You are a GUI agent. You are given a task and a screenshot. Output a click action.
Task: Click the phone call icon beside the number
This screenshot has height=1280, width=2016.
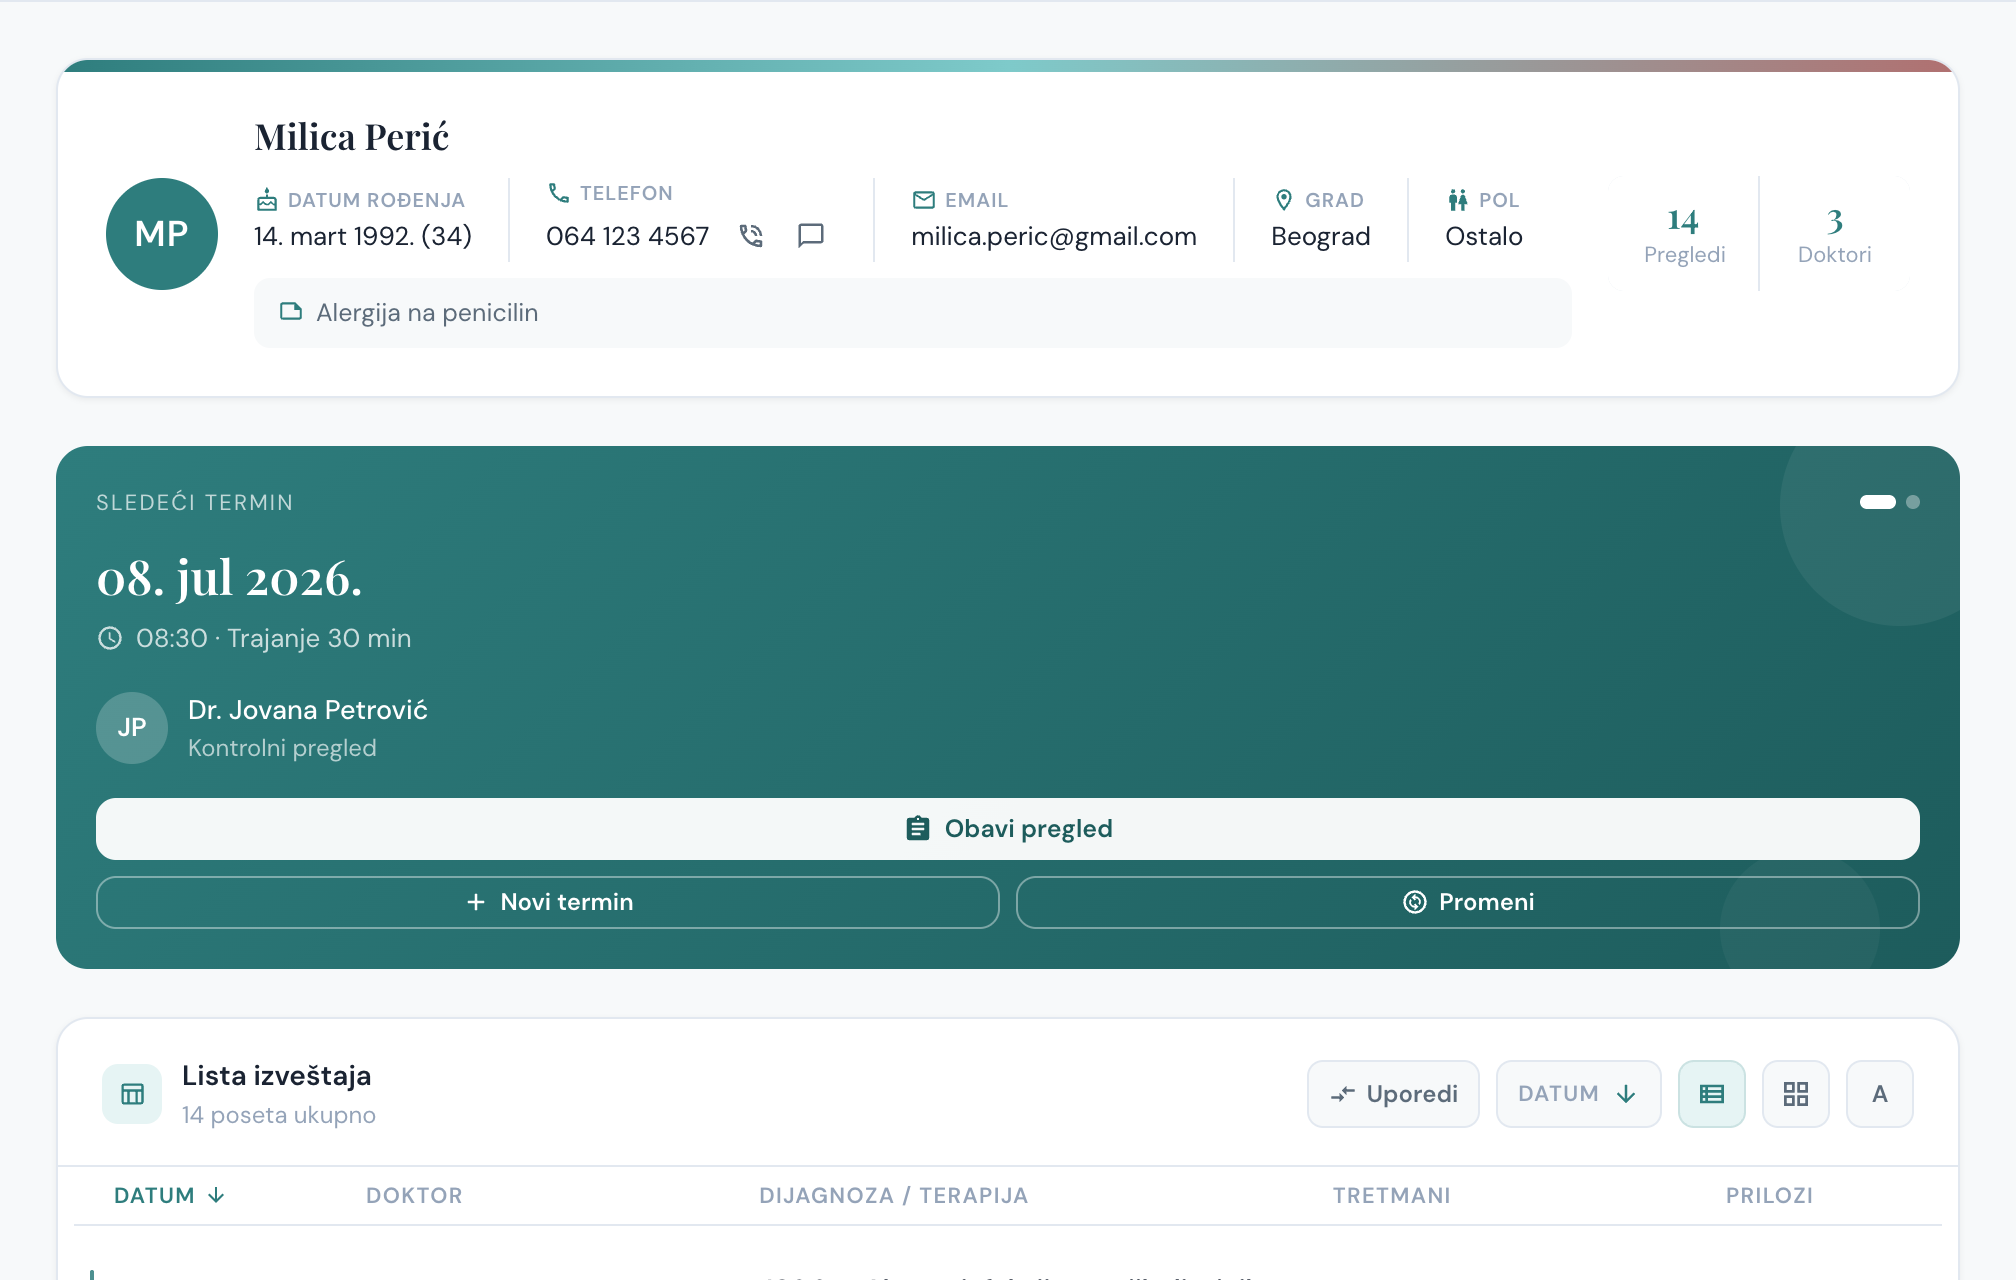coord(751,236)
